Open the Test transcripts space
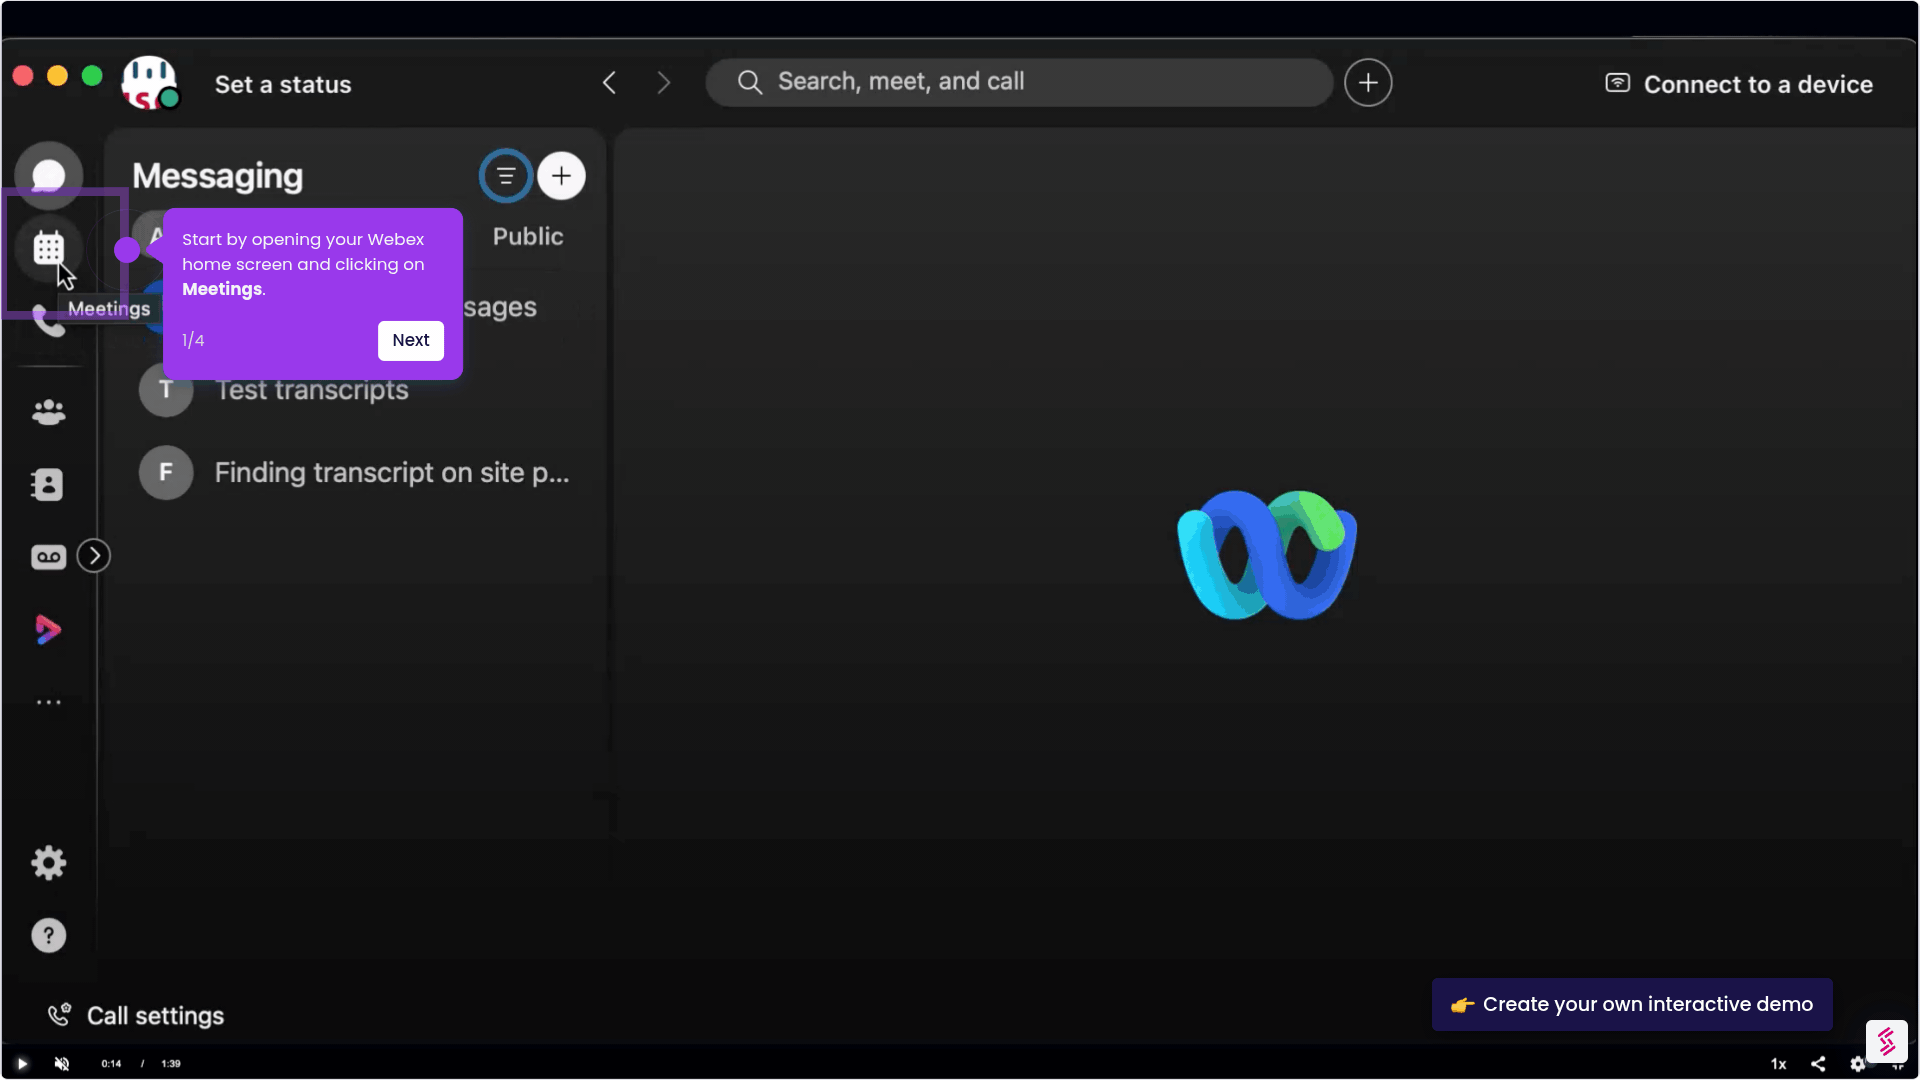 [355, 390]
